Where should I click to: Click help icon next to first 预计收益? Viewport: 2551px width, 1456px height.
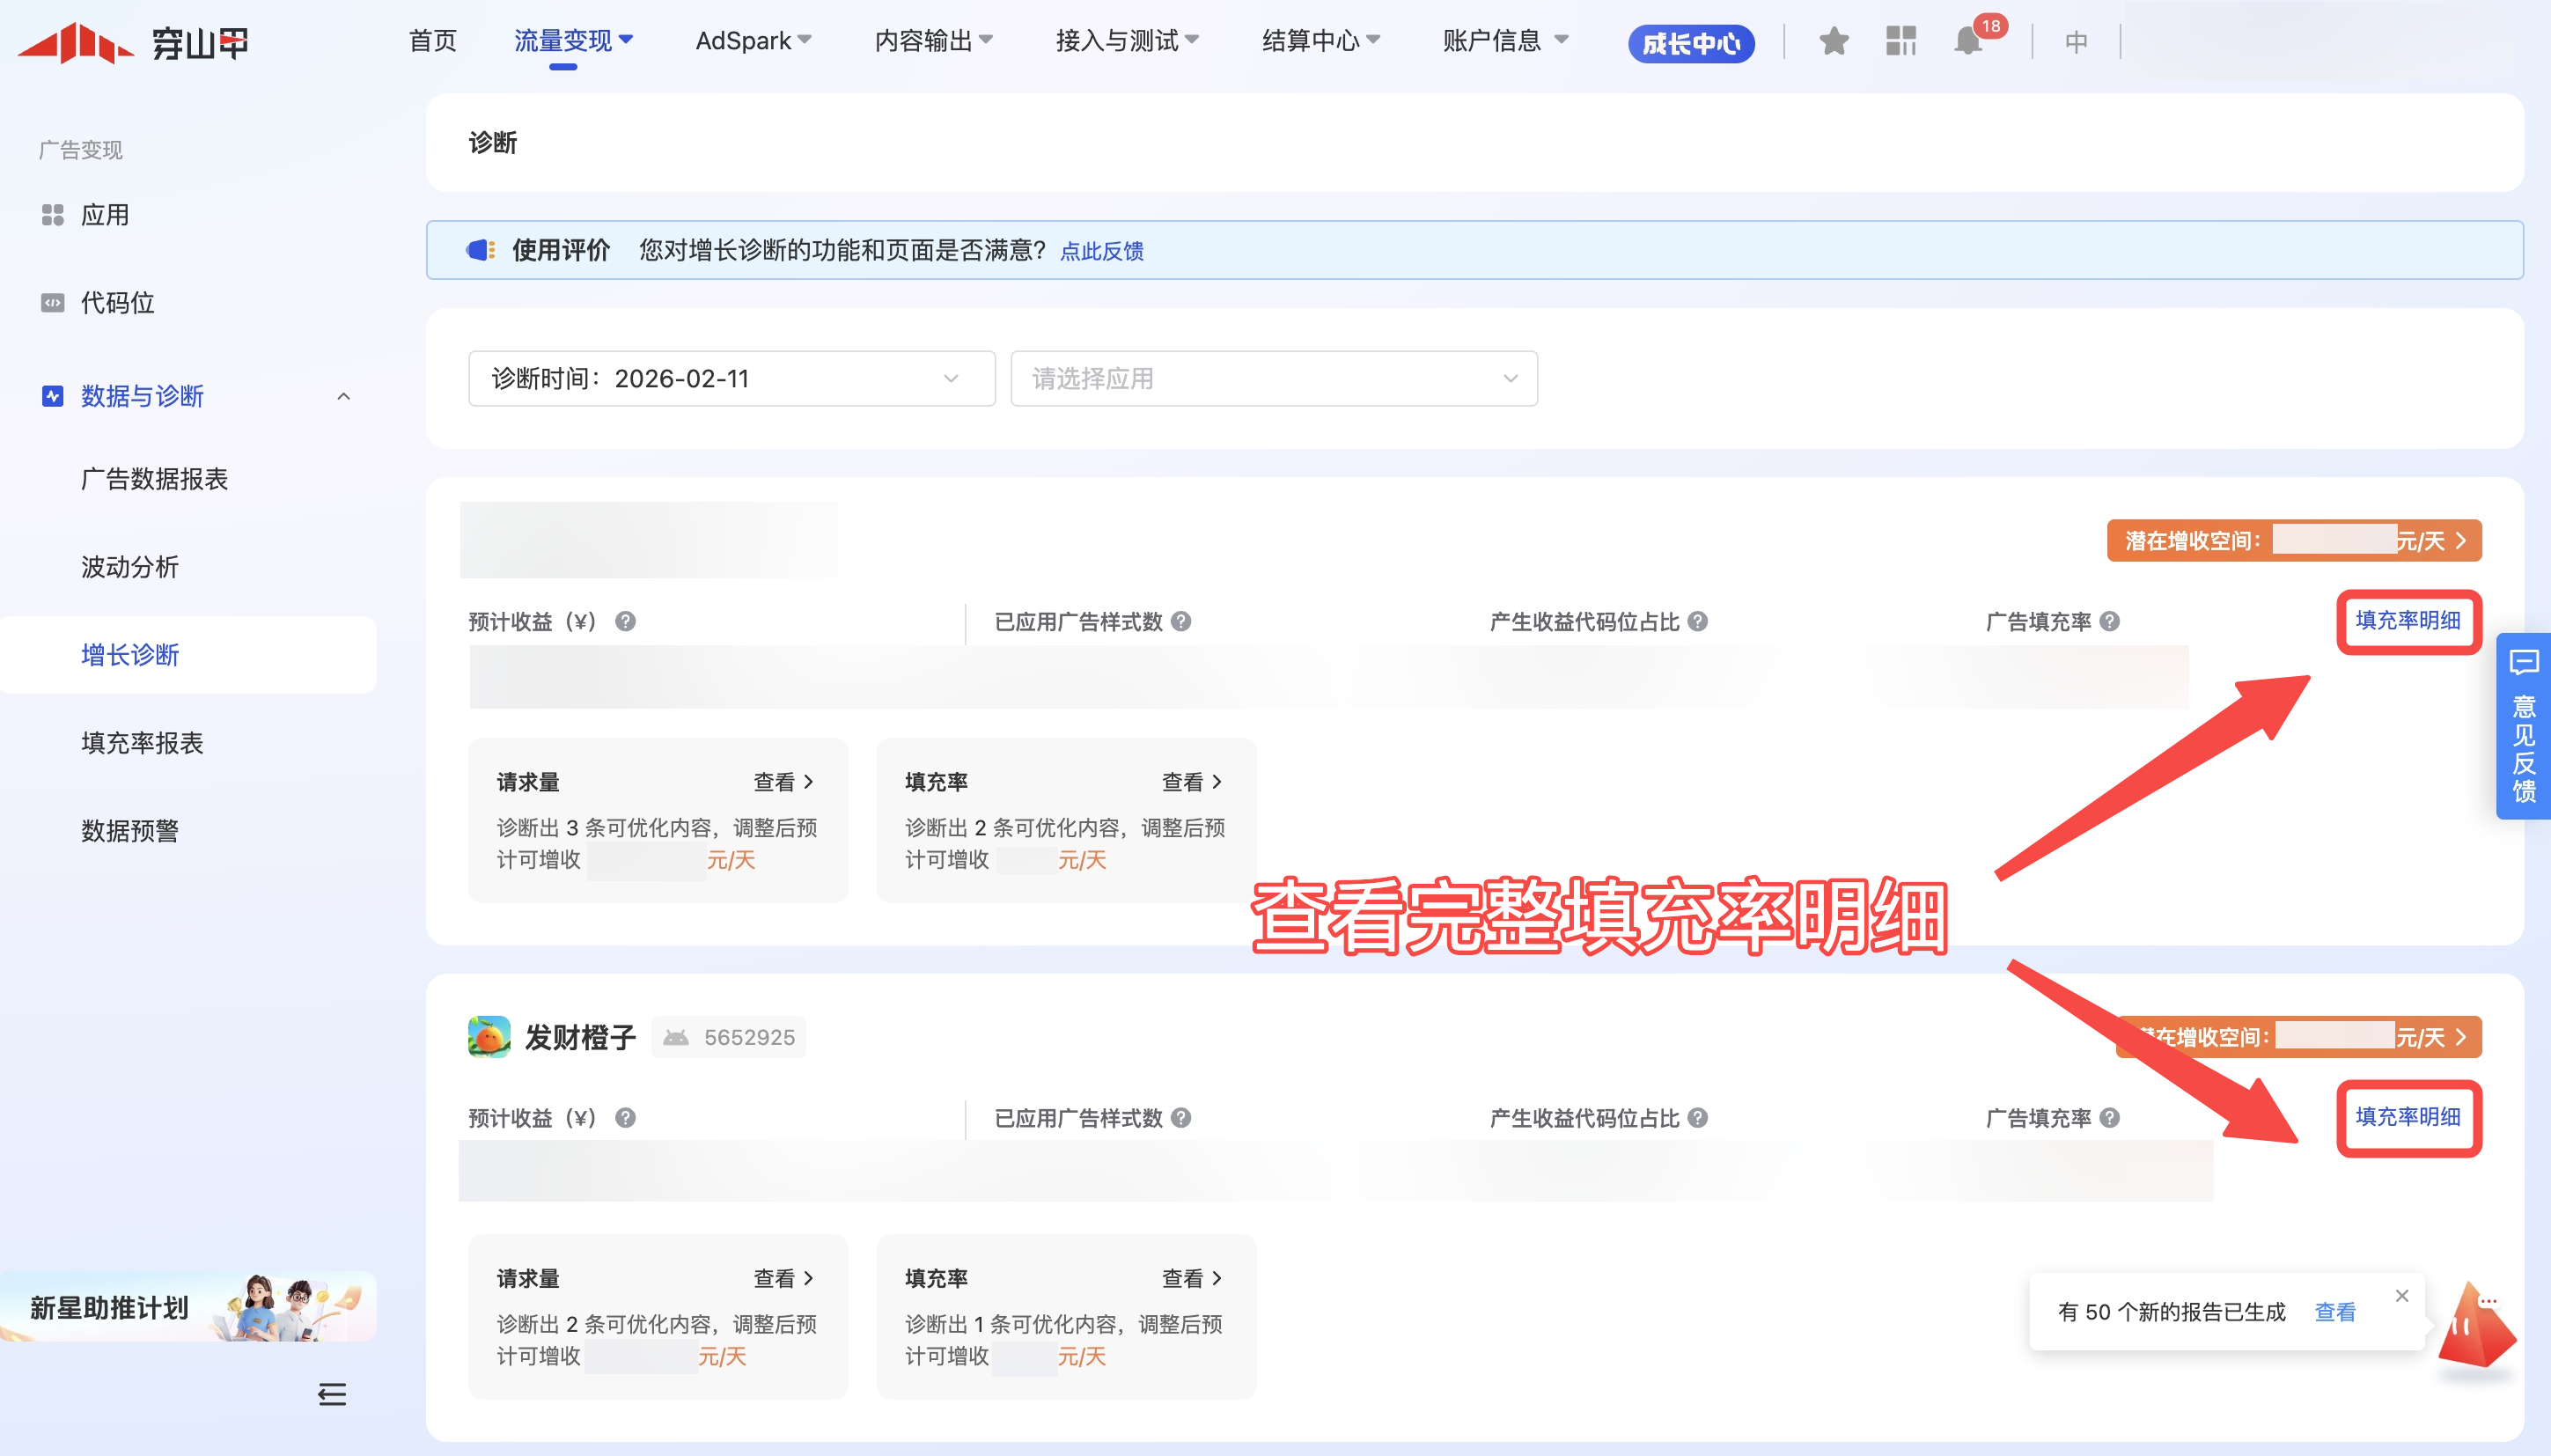[x=625, y=621]
